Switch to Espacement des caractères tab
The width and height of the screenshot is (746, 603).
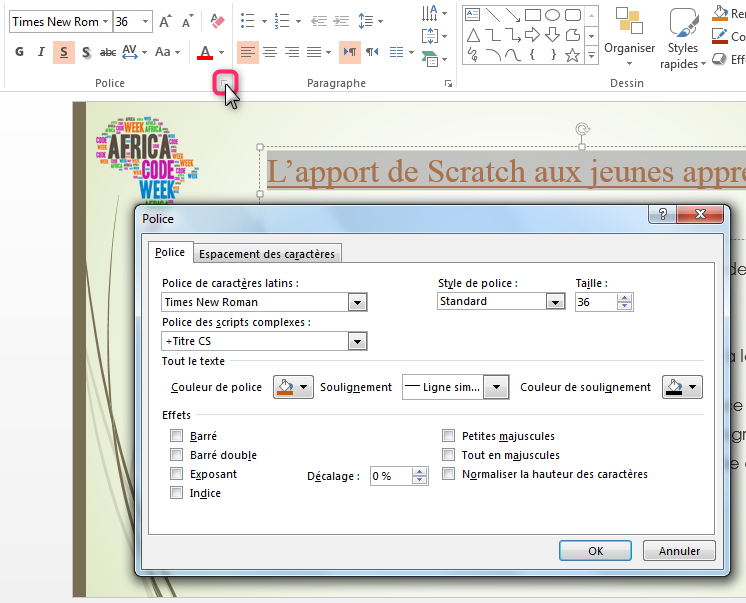pyautogui.click(x=267, y=254)
